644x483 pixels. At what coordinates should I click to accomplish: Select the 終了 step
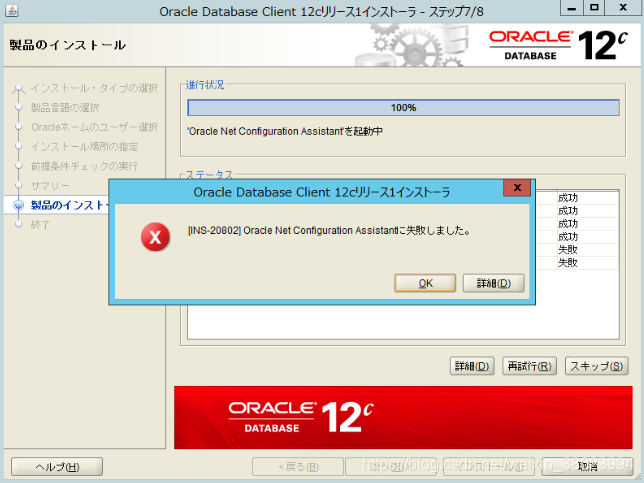(40, 225)
